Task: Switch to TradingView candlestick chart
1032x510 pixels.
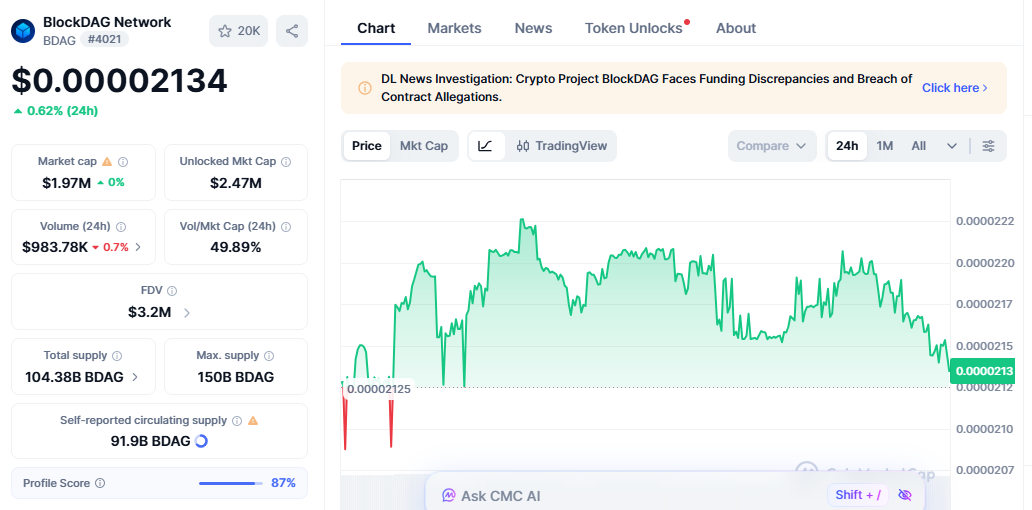Action: click(x=562, y=146)
